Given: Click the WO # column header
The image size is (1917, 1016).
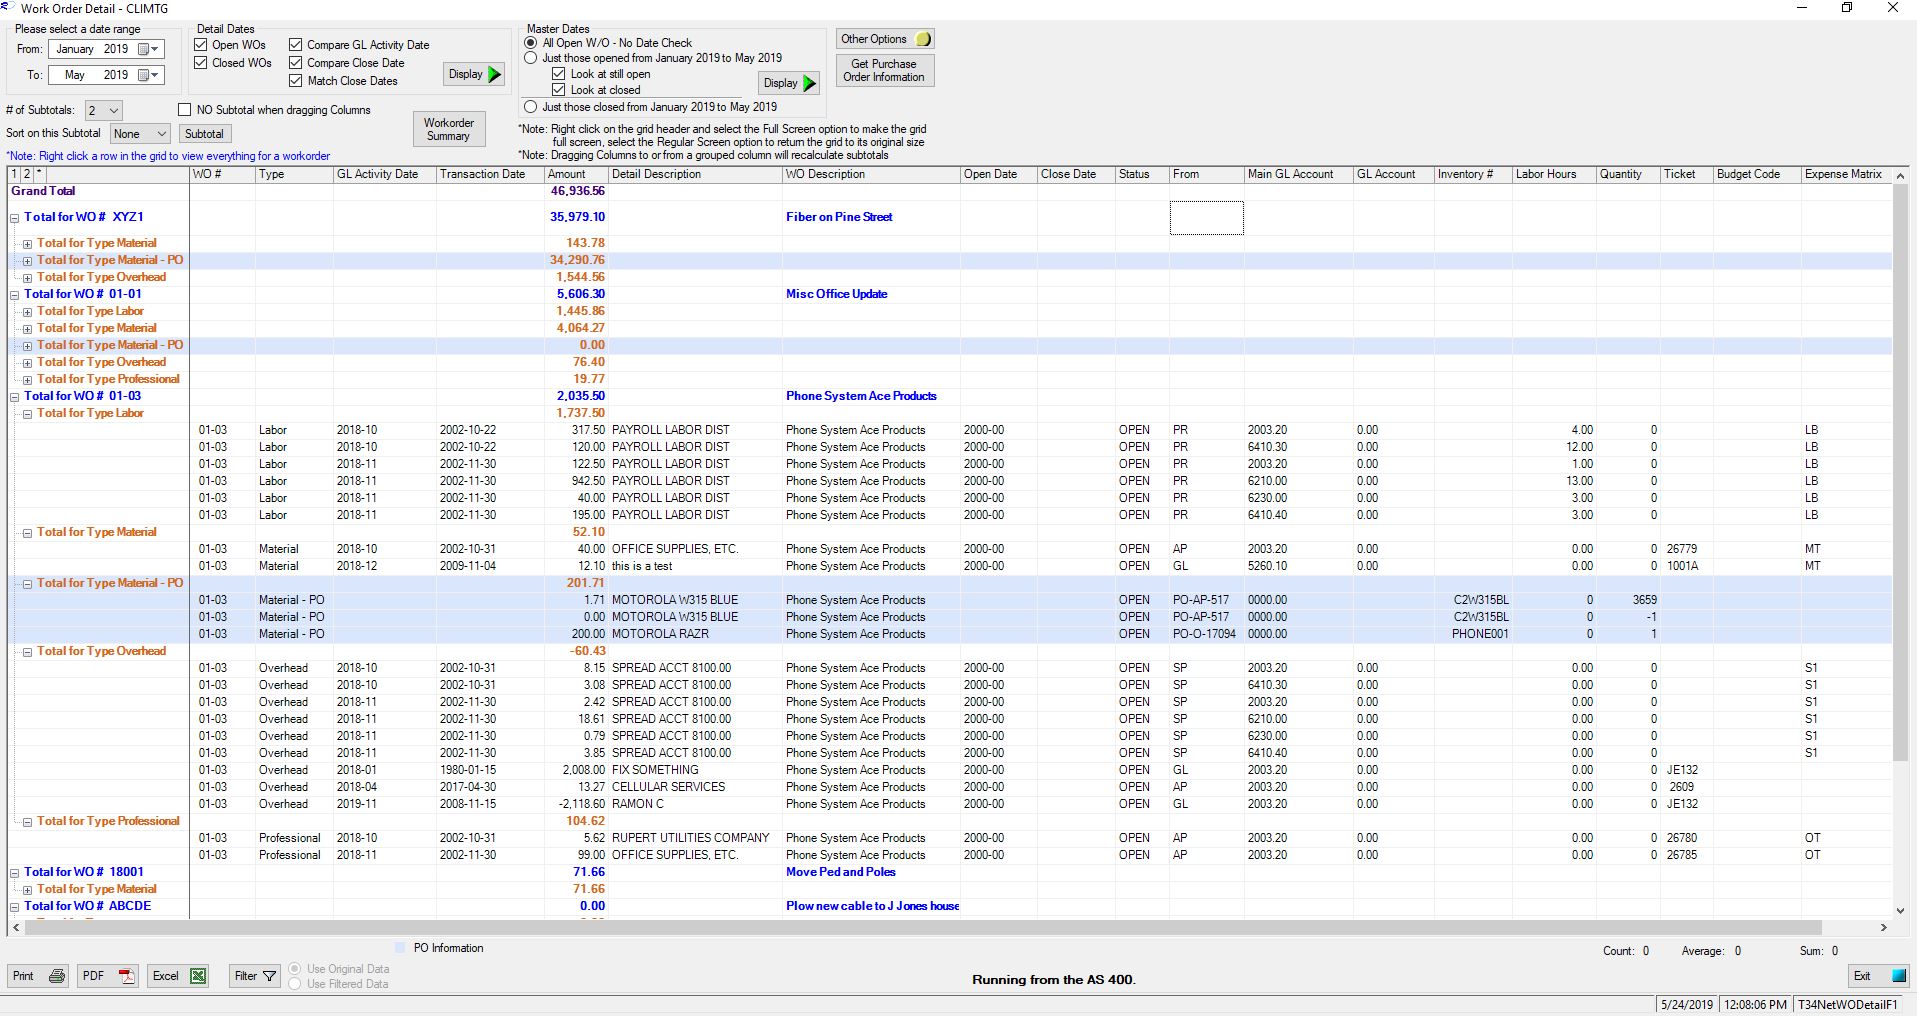Looking at the screenshot, I should pos(222,174).
